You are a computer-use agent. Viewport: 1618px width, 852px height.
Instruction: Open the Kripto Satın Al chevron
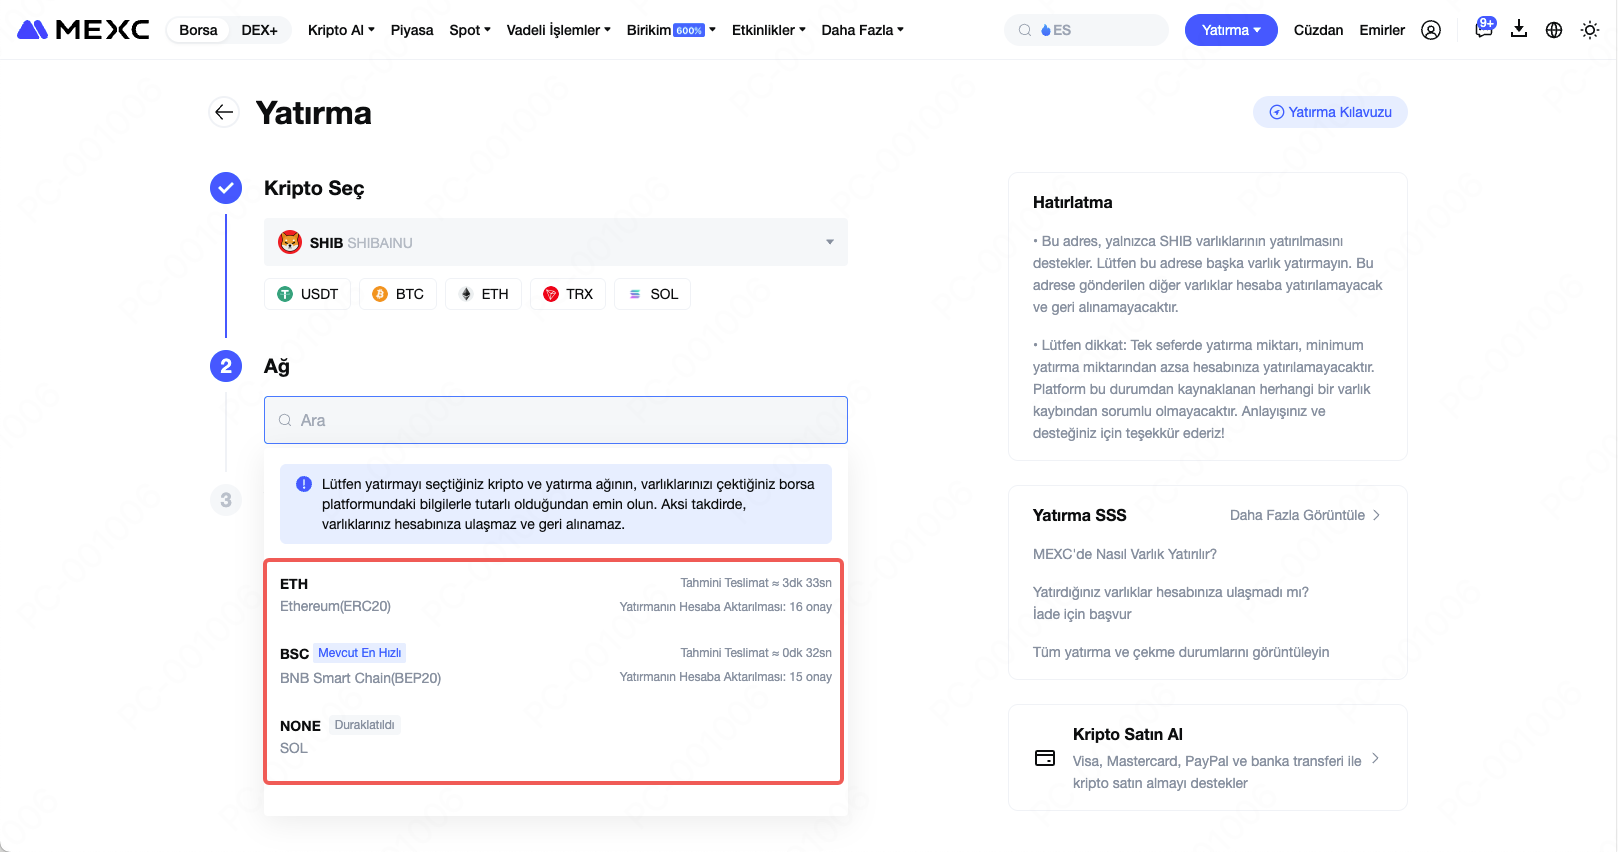coord(1376,758)
